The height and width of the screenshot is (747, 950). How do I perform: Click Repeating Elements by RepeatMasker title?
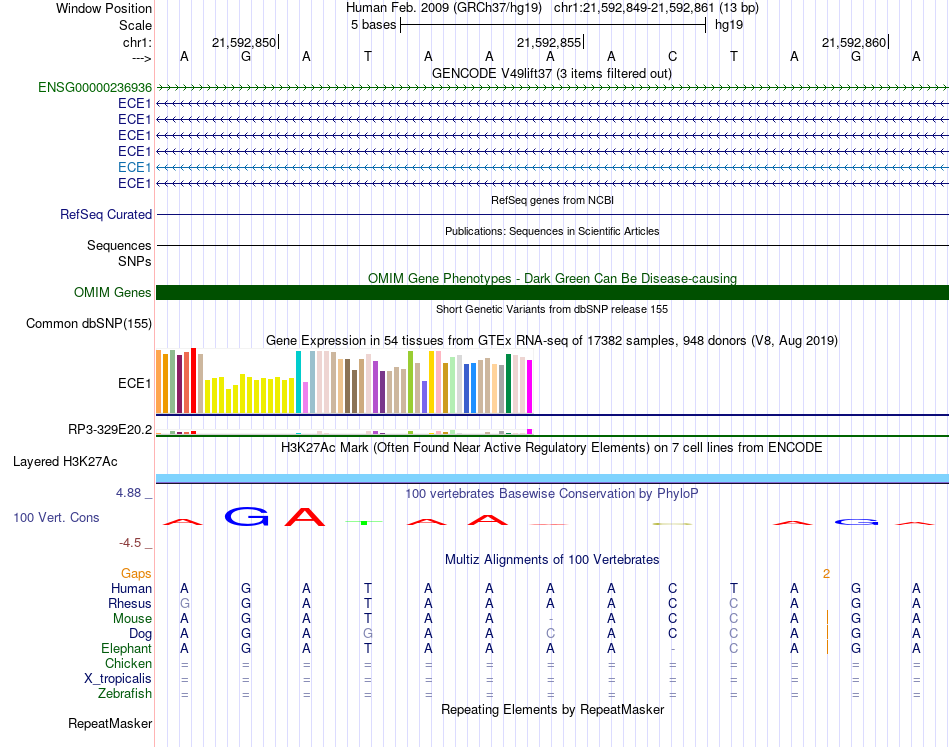click(x=552, y=709)
